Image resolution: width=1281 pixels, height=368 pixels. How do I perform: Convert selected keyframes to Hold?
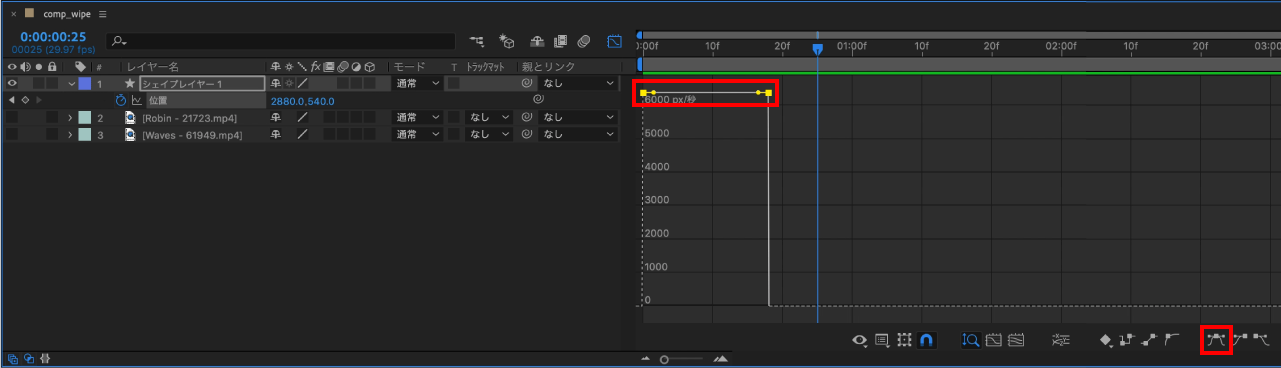coord(1127,340)
